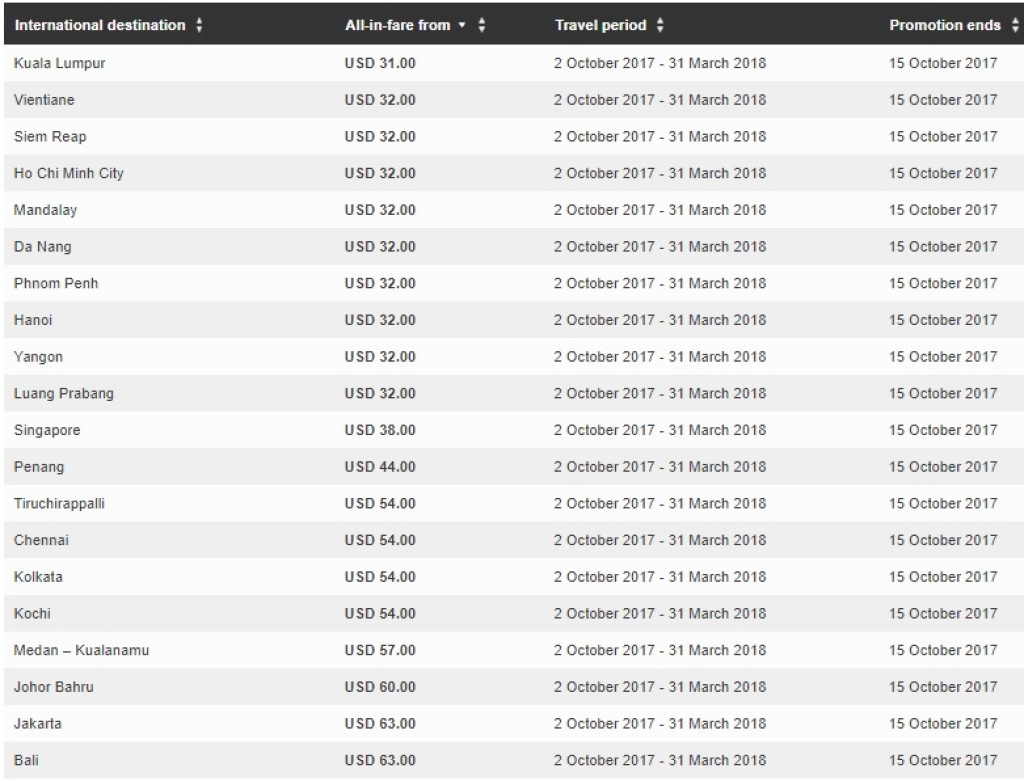
Task: Click Johor Bahru's USD 60.00 fare
Action: [380, 687]
